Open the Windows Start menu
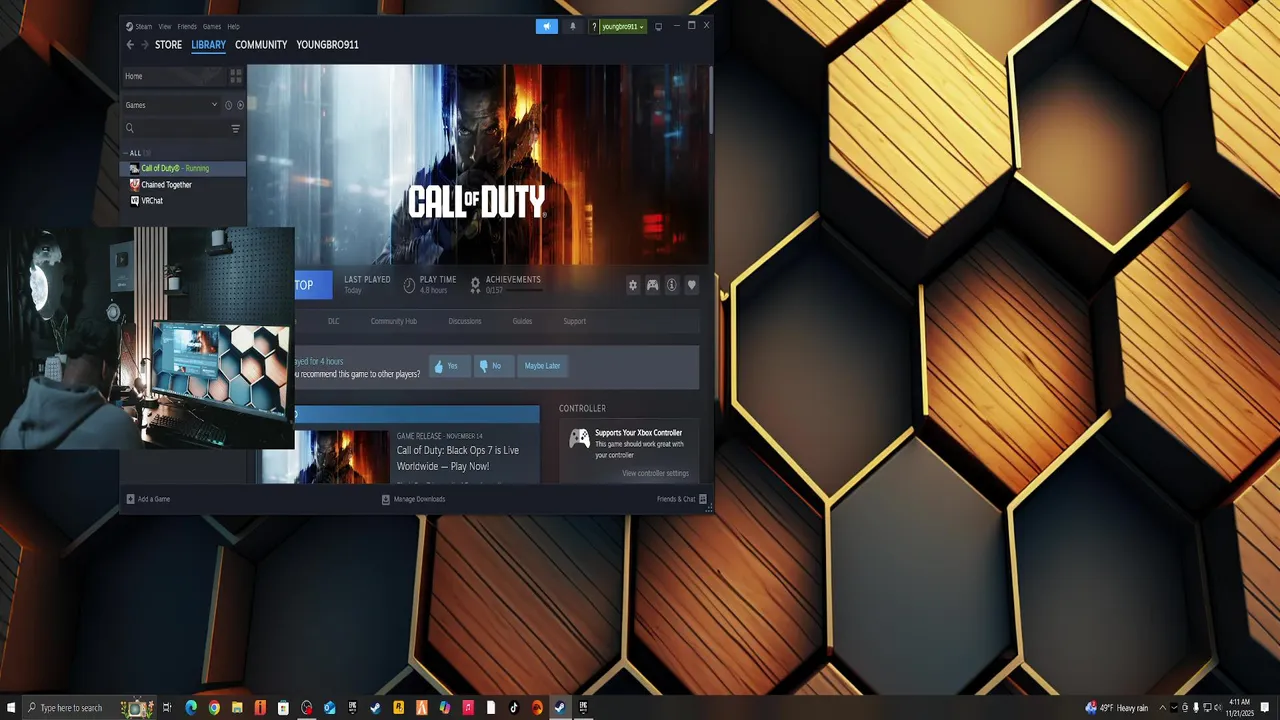 point(10,708)
